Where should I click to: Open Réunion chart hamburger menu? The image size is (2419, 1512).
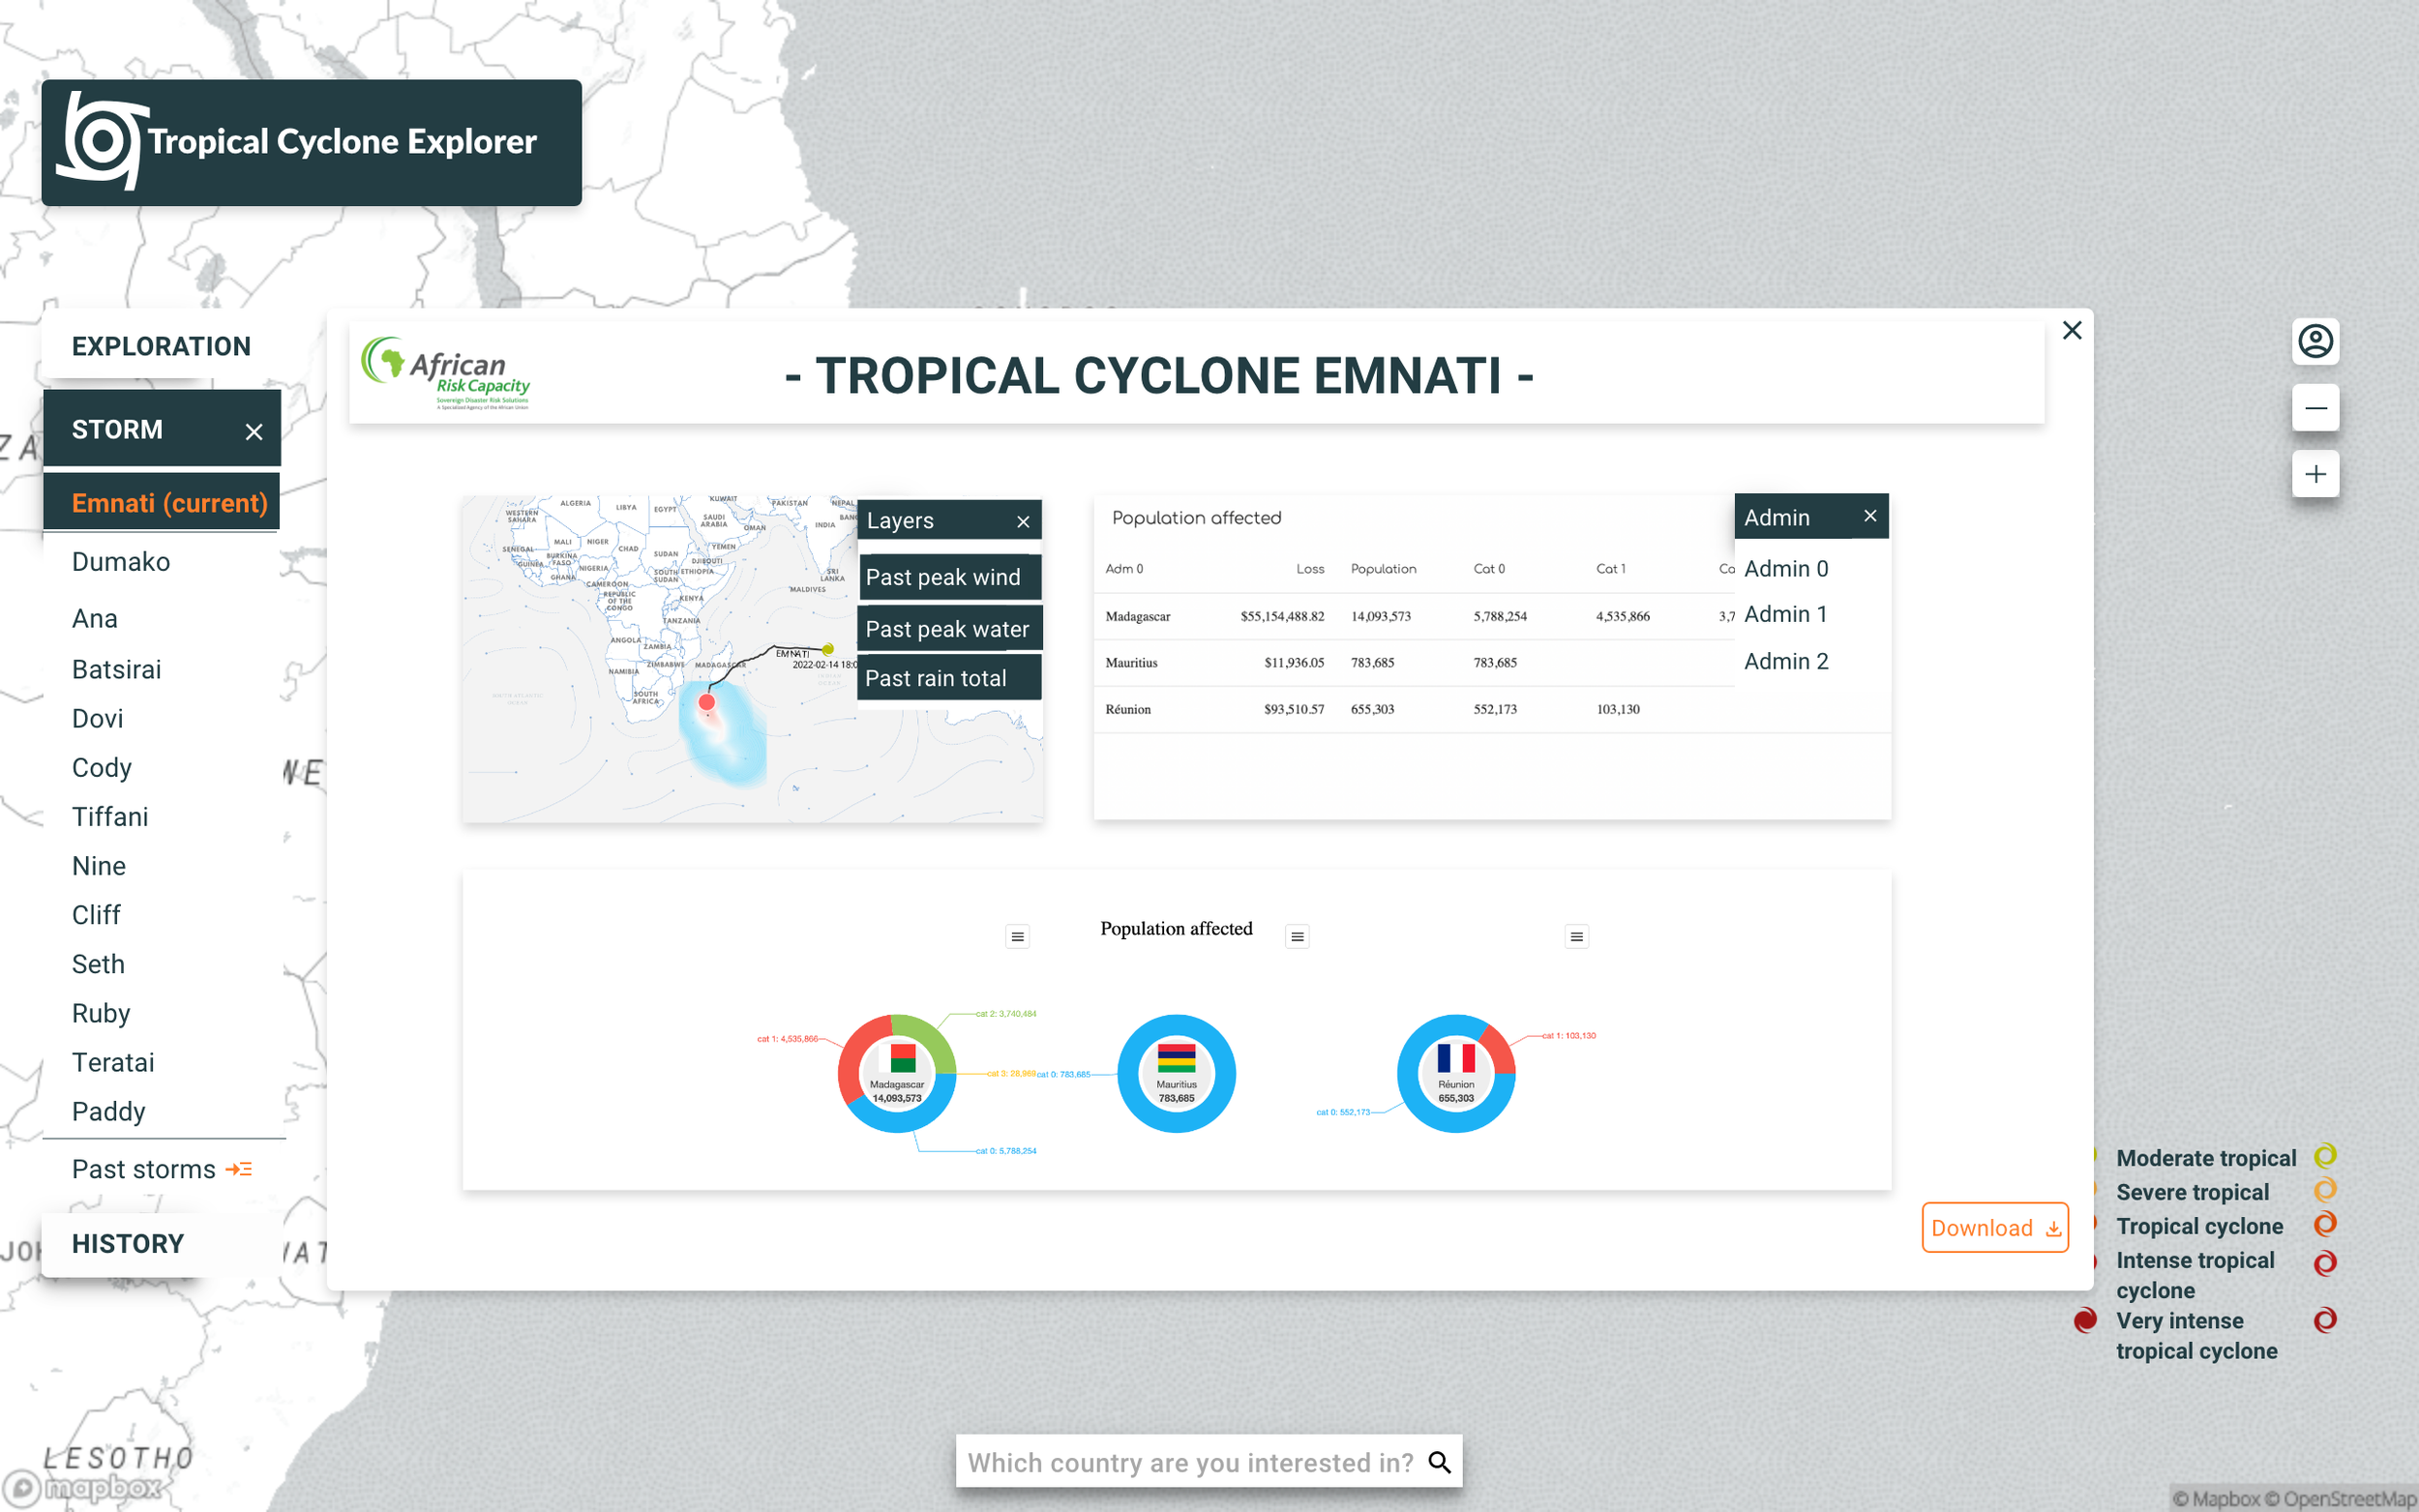tap(1577, 937)
